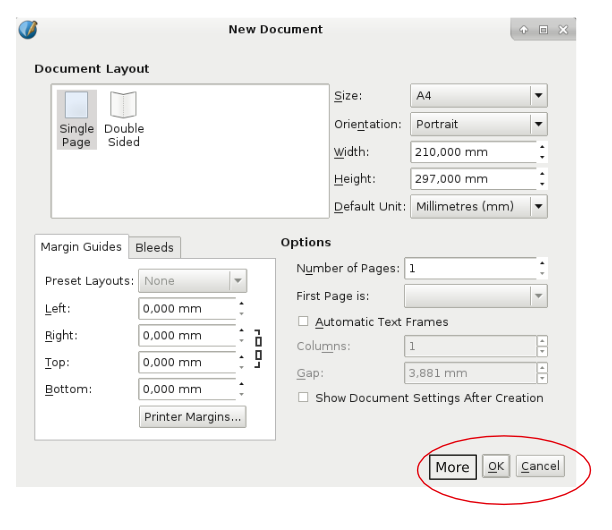Decrease Number of Pages with down arrow
Screen dimensions: 612x530
click(542, 273)
